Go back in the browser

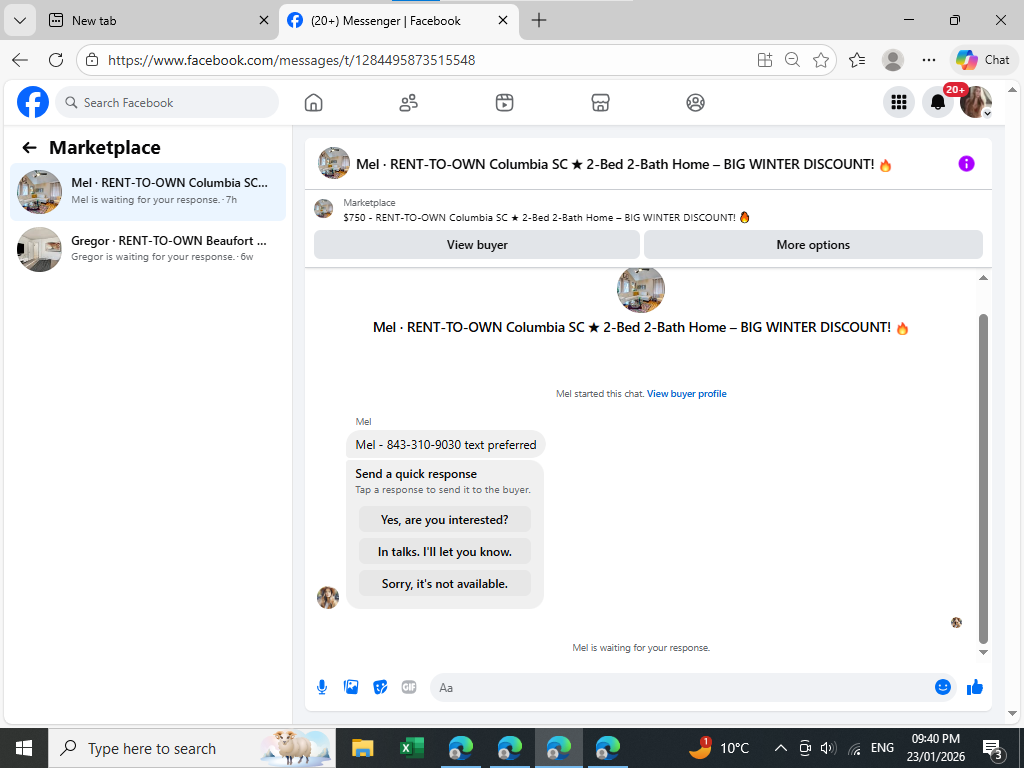(20, 60)
